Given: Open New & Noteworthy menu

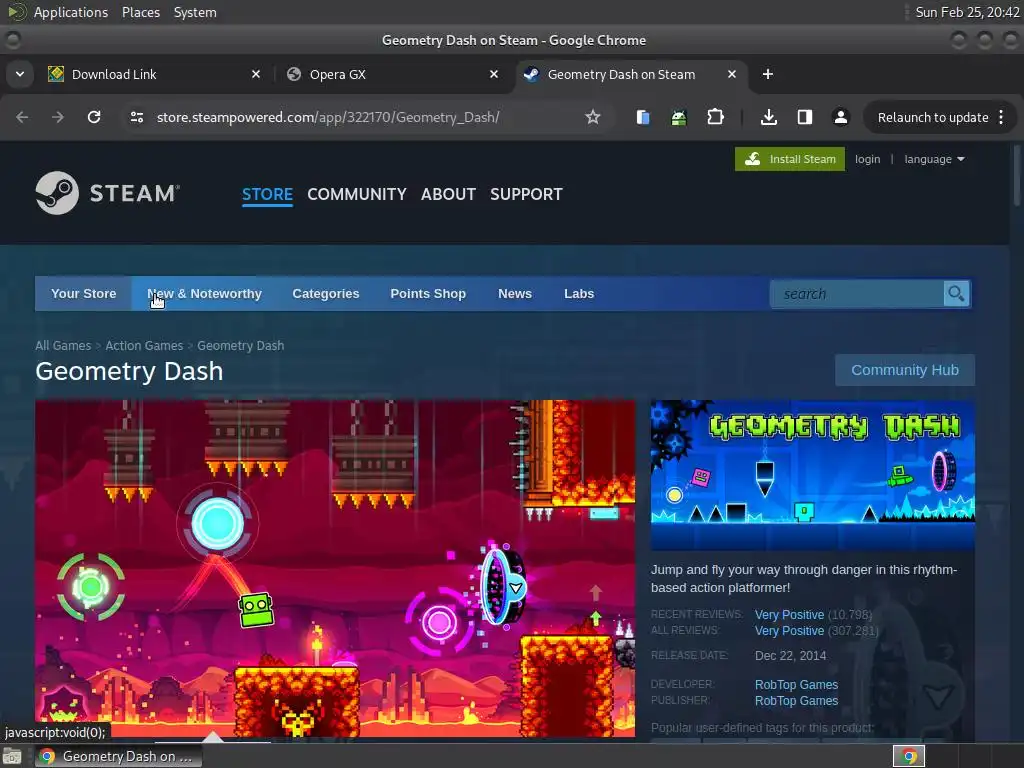Looking at the screenshot, I should 204,294.
